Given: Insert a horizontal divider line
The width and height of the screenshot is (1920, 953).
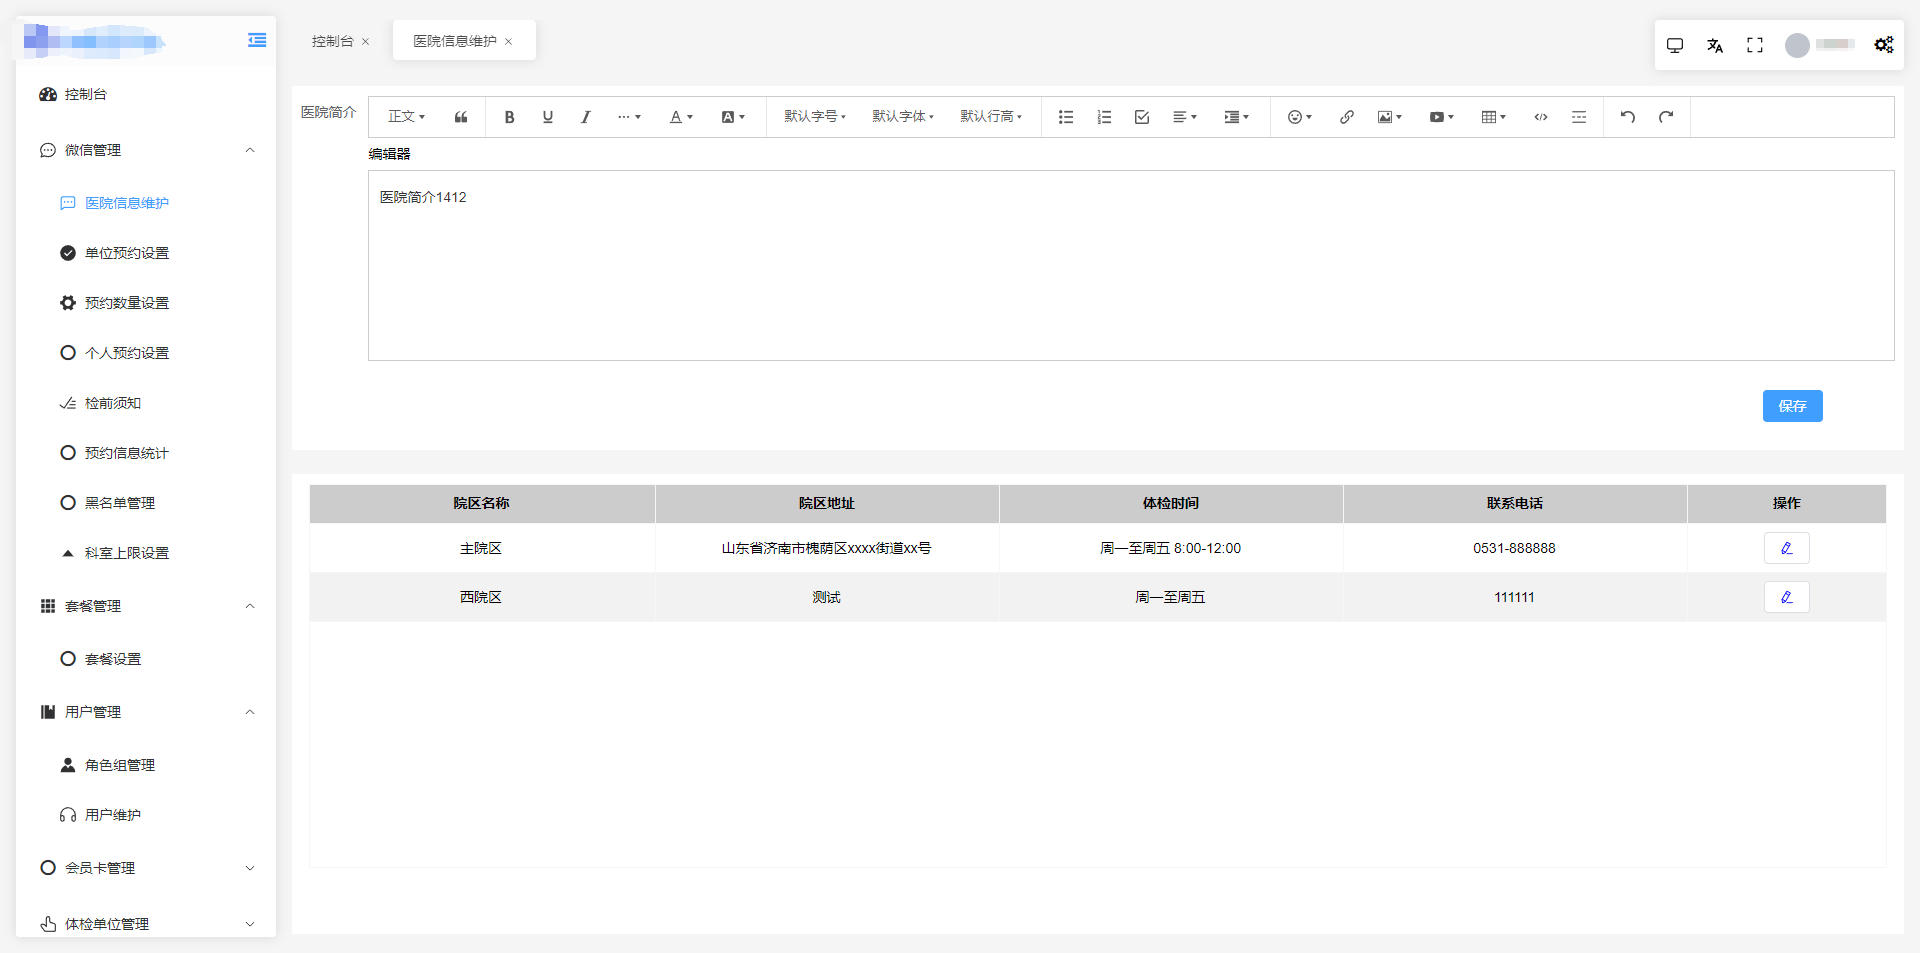Looking at the screenshot, I should (x=1579, y=117).
